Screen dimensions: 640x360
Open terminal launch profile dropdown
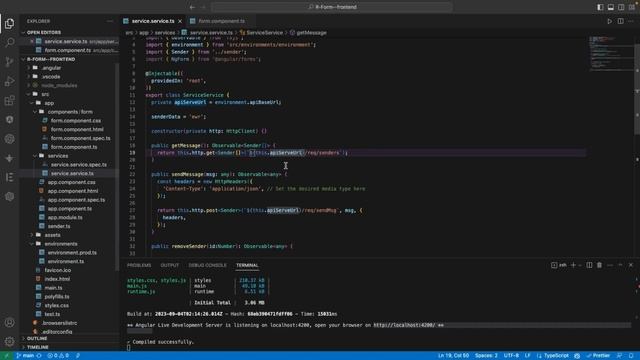click(580, 265)
